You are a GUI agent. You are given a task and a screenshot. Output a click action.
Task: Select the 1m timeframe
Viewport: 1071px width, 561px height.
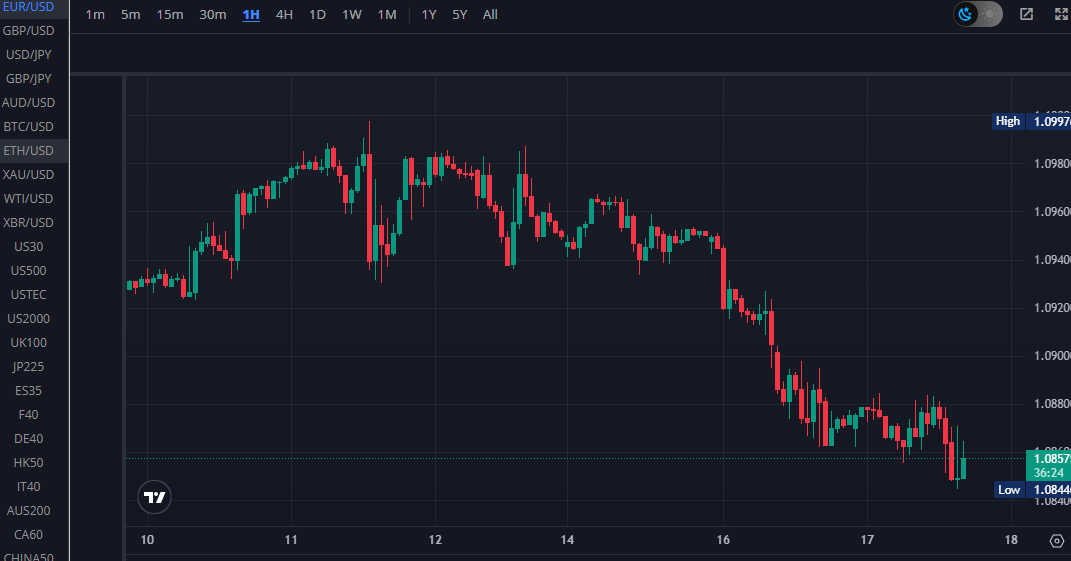tap(95, 14)
